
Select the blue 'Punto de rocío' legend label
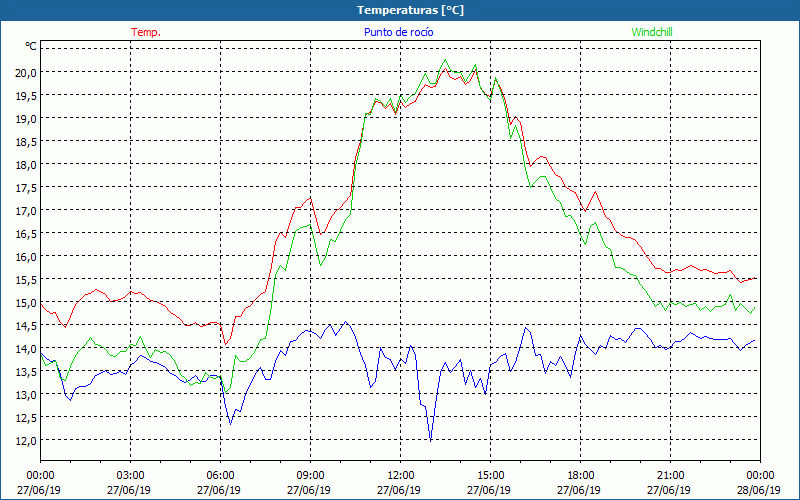tap(398, 32)
